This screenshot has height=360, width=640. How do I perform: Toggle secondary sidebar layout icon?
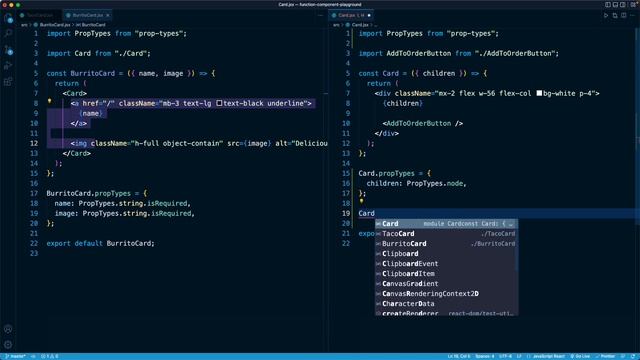tap(622, 4)
